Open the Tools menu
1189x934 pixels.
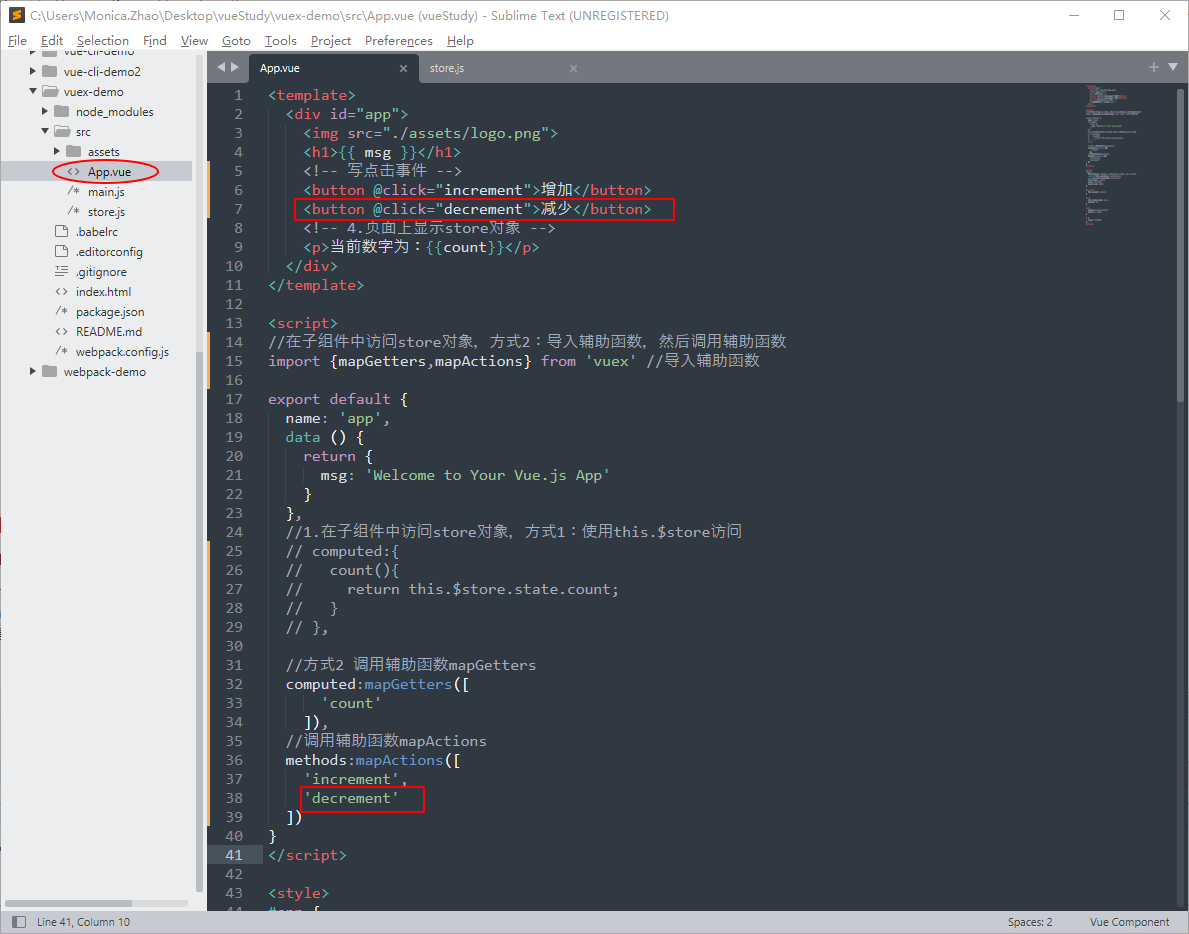pyautogui.click(x=281, y=40)
